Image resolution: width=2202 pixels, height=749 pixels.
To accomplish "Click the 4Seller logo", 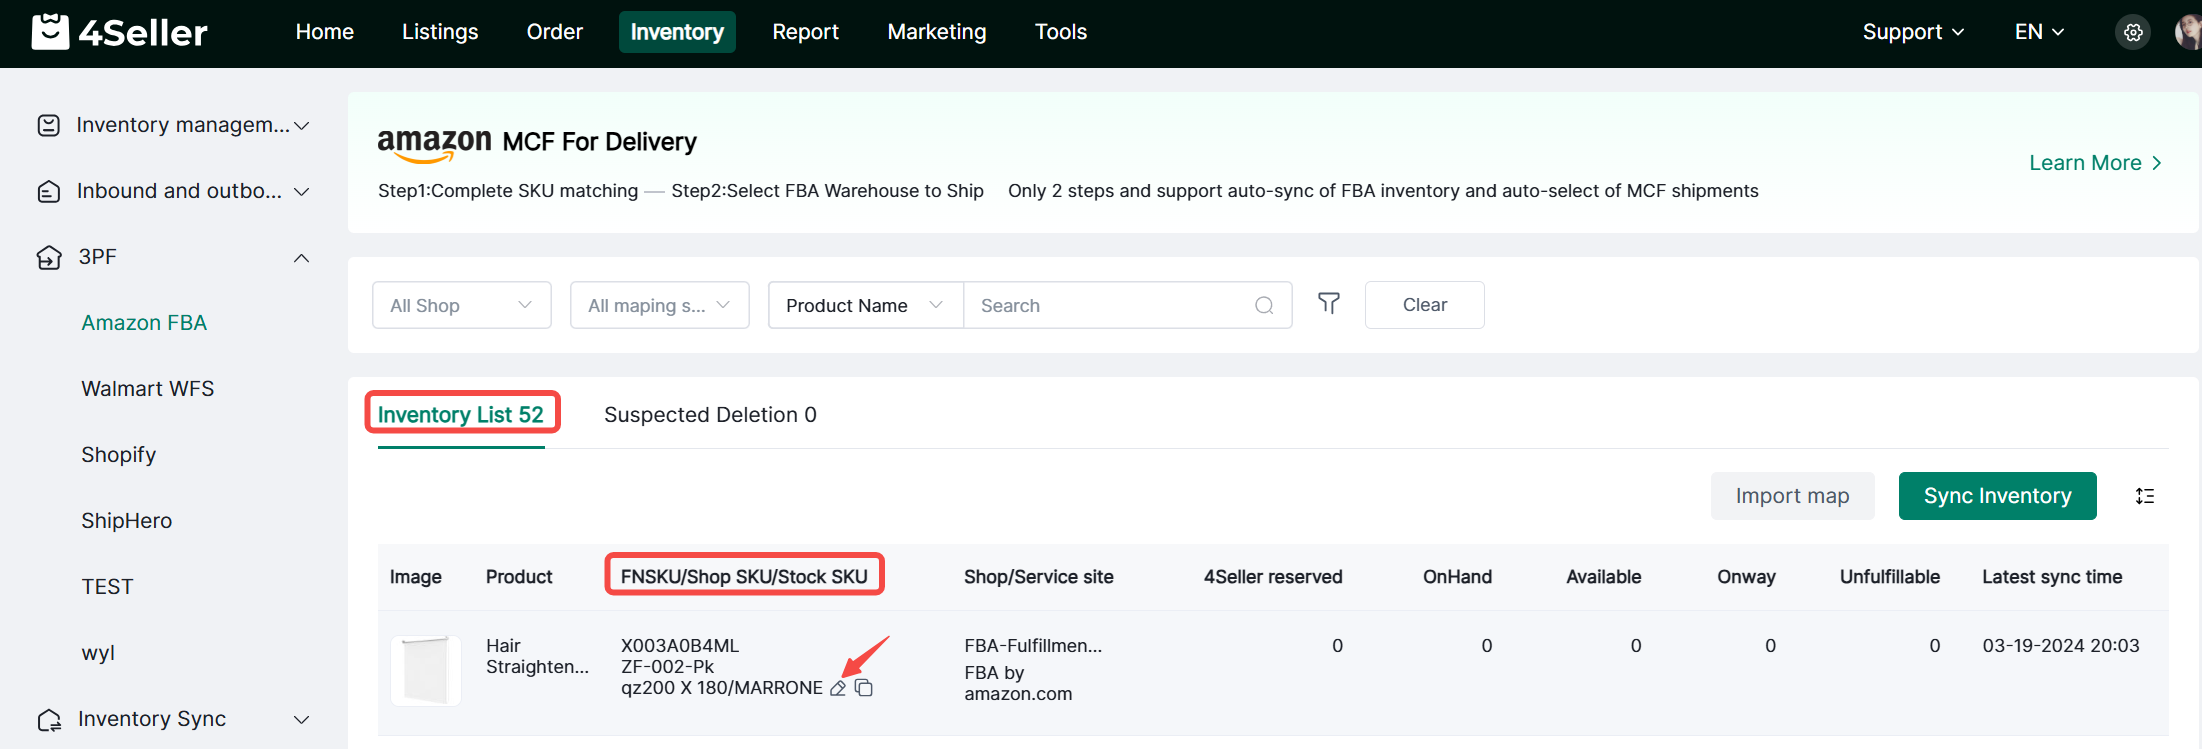I will 120,32.
